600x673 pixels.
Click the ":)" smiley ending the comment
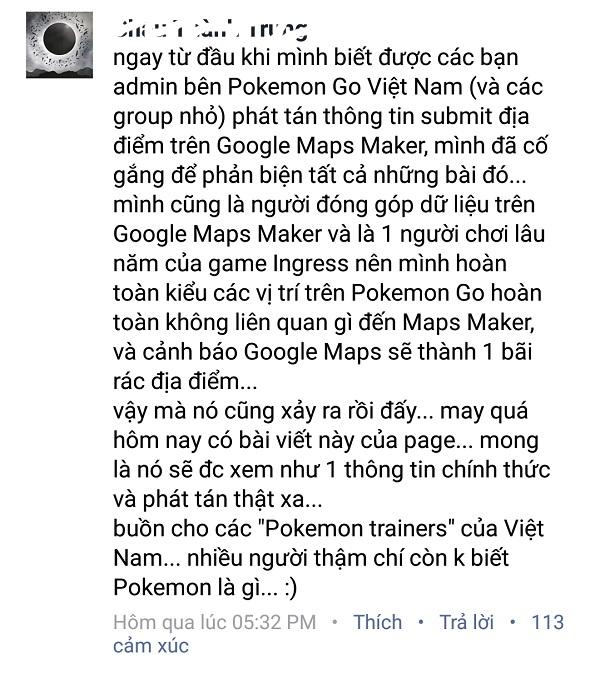pyautogui.click(x=291, y=588)
